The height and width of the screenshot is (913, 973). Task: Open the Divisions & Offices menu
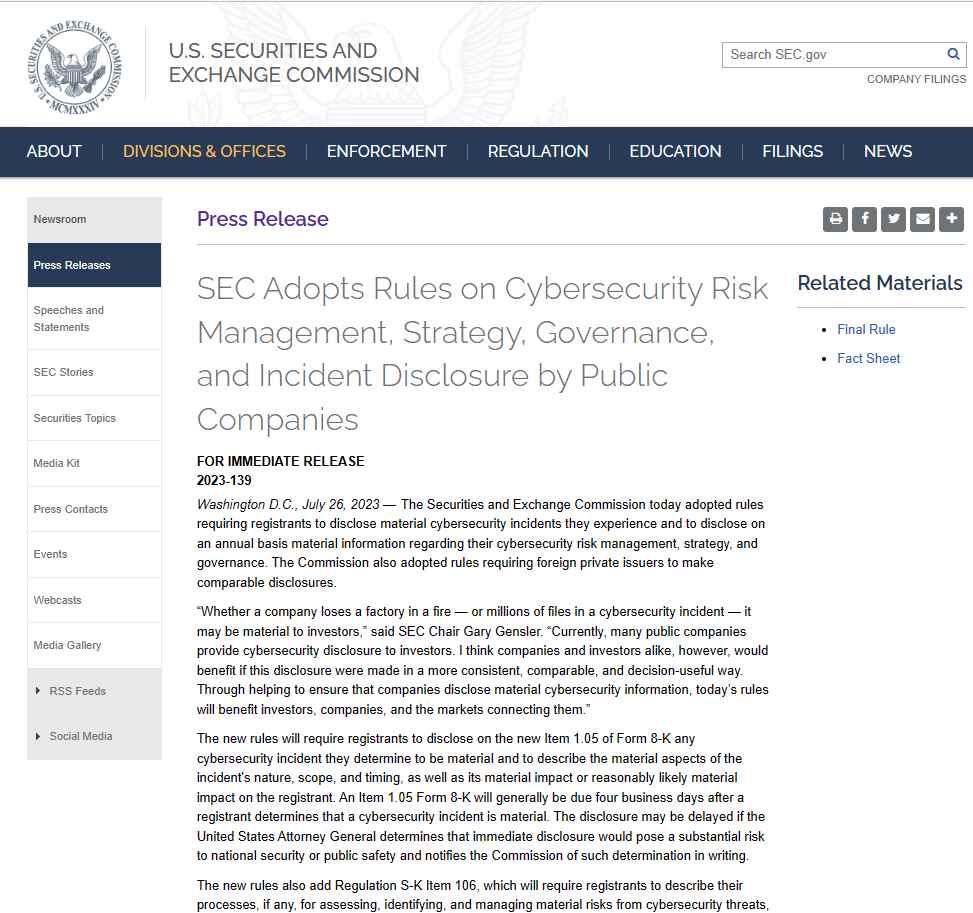(x=204, y=151)
